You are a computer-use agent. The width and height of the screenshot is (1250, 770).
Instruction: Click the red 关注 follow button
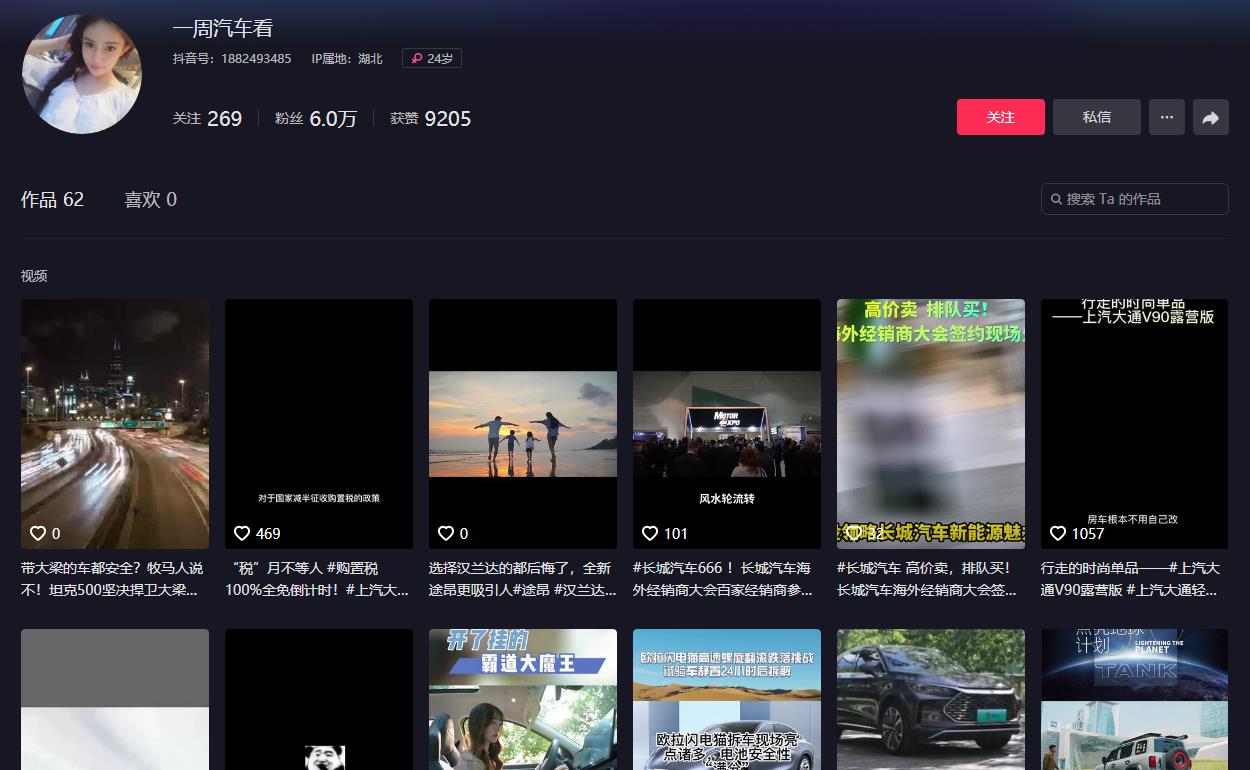pos(1001,117)
